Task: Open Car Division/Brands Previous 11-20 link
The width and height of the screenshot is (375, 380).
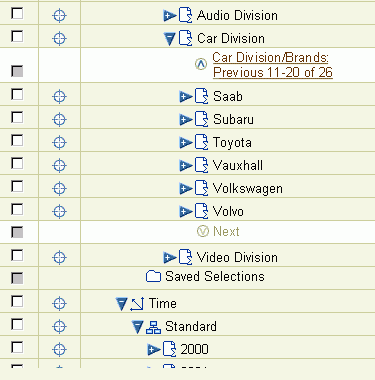Action: pyautogui.click(x=273, y=65)
